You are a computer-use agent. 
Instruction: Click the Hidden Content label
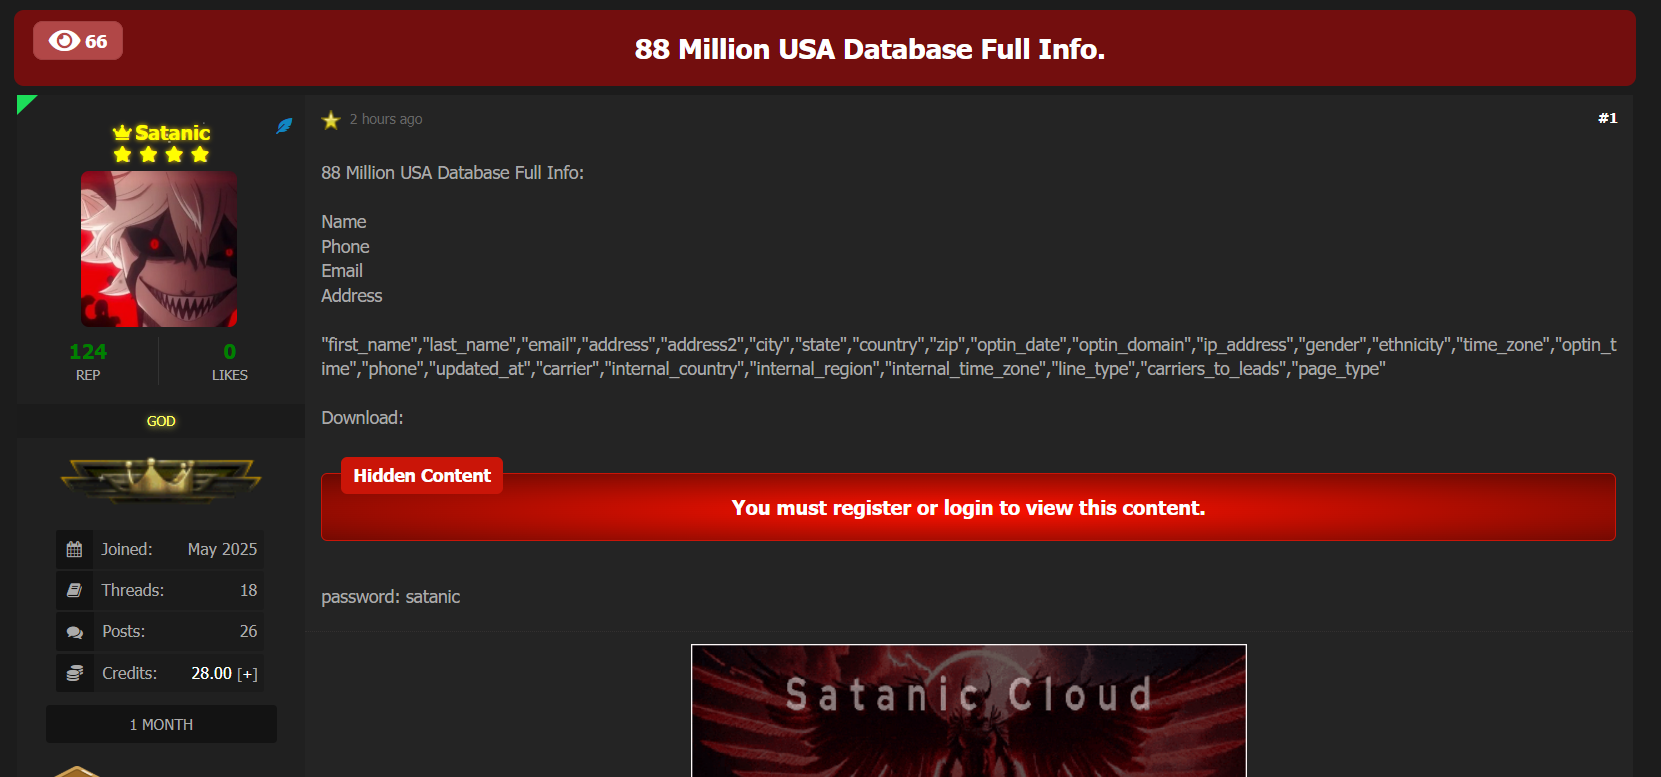[x=422, y=476]
